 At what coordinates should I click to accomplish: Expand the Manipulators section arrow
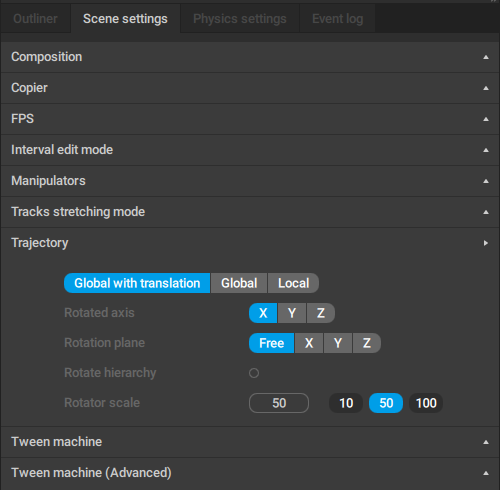click(486, 181)
